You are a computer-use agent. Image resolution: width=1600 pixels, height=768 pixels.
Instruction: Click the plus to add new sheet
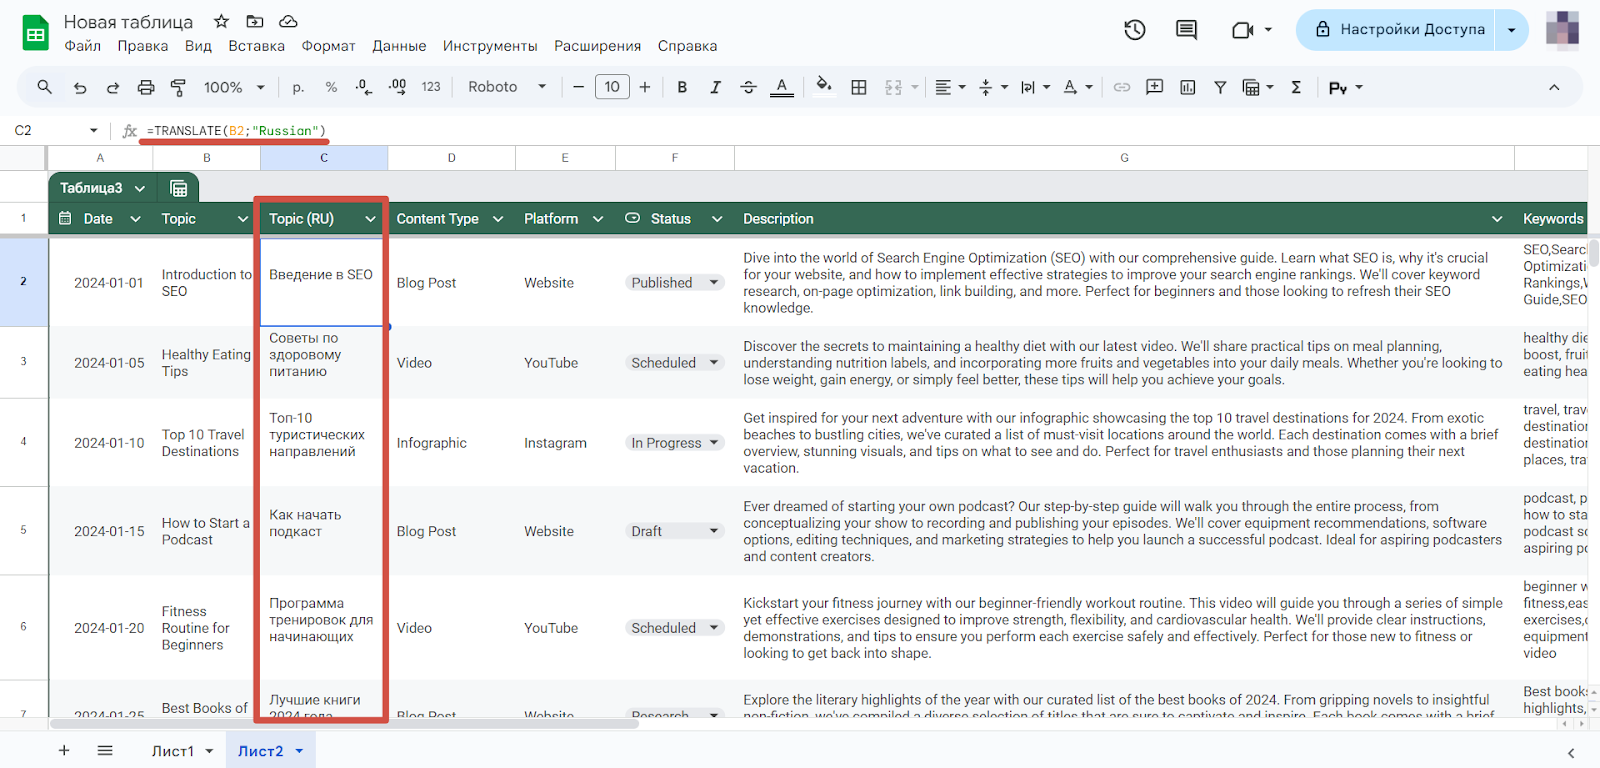64,751
